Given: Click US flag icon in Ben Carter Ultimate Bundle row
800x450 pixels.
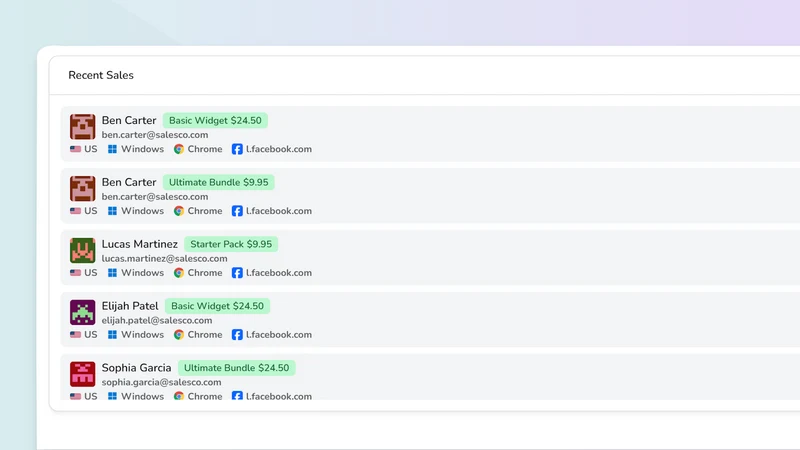Looking at the screenshot, I should [x=76, y=211].
